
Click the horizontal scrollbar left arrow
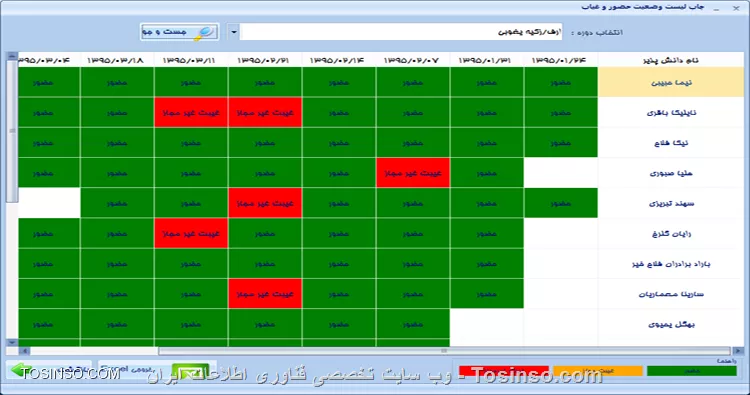tap(23, 351)
